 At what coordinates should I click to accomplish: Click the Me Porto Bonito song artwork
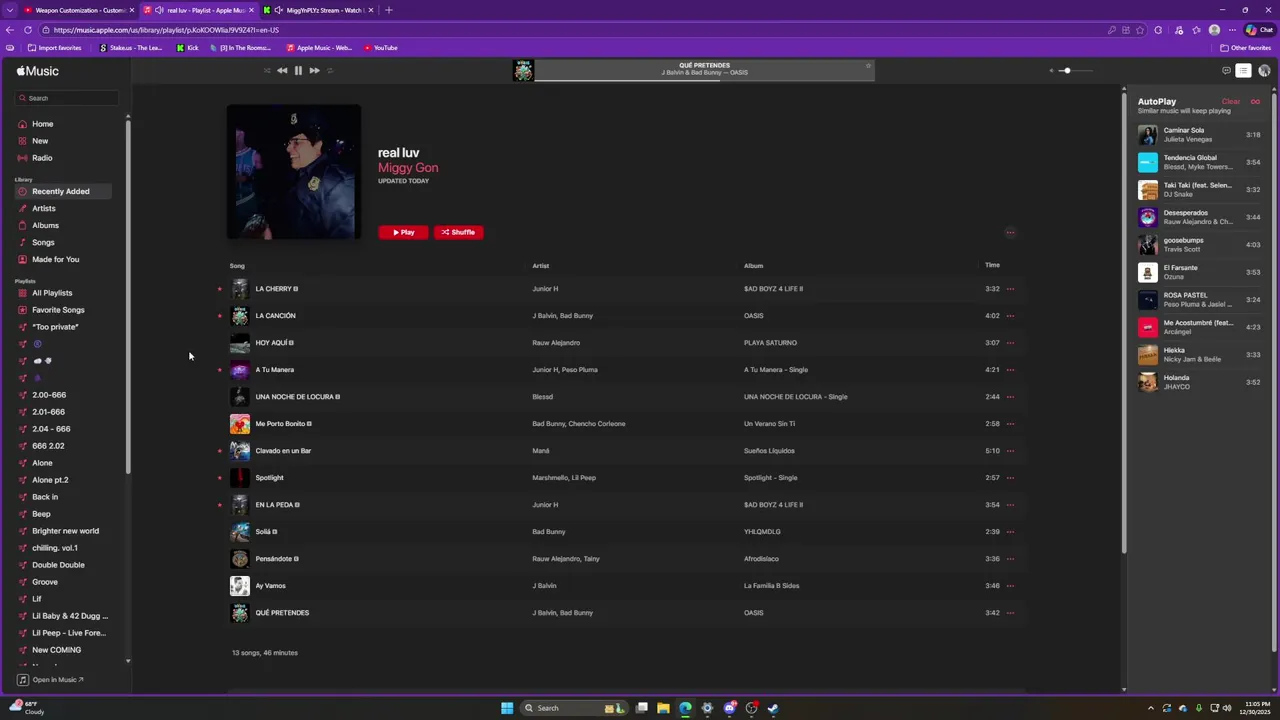(x=239, y=424)
